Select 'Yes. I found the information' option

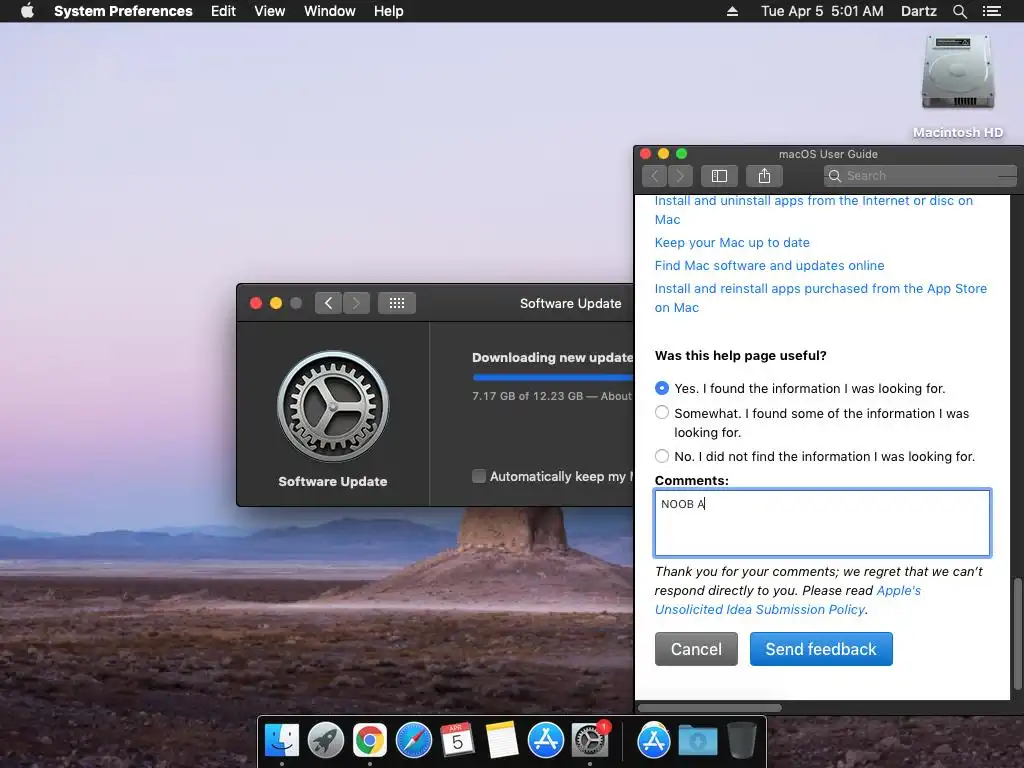pyautogui.click(x=662, y=388)
